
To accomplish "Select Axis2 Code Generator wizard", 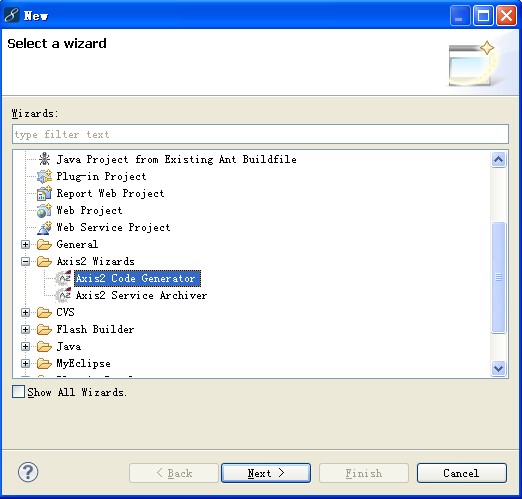I will 137,278.
